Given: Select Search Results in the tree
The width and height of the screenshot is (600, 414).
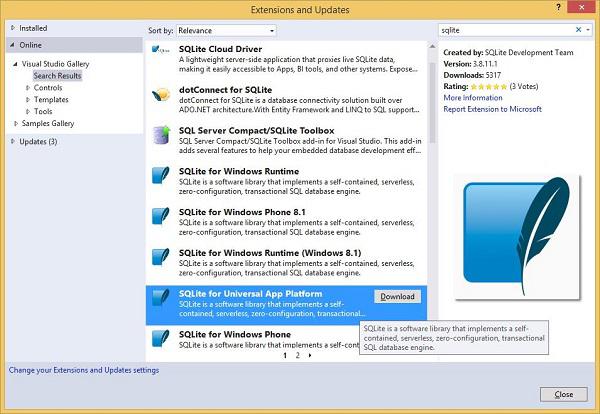Looking at the screenshot, I should [57, 76].
